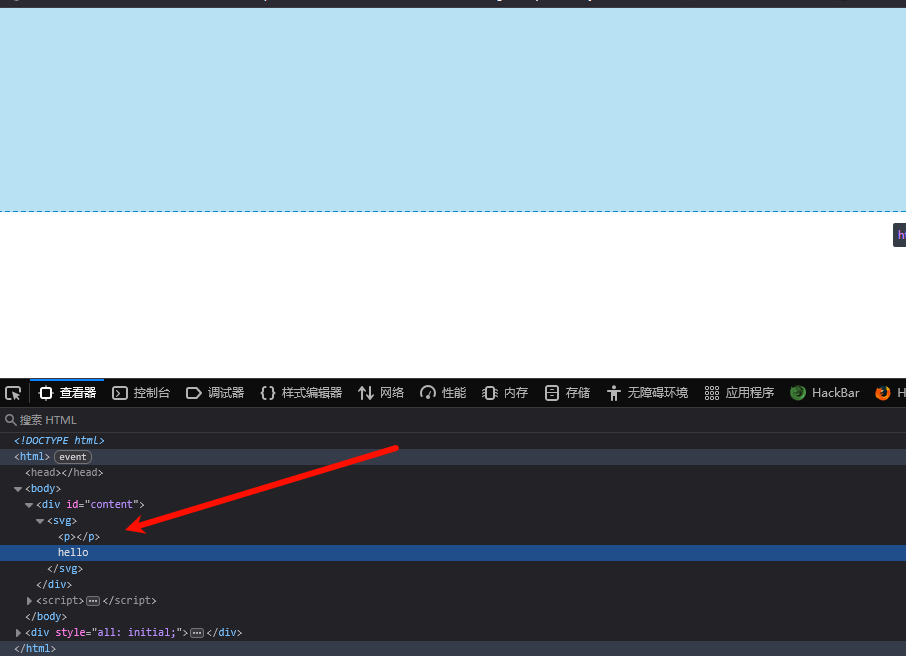The width and height of the screenshot is (906, 656).
Task: Switch to the 查看器 Inspector tab
Action: (67, 393)
